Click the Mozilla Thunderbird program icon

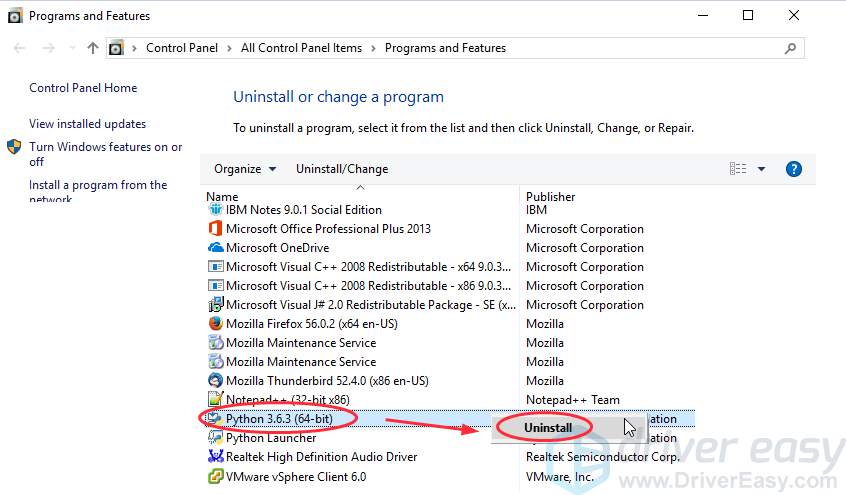pyautogui.click(x=215, y=381)
